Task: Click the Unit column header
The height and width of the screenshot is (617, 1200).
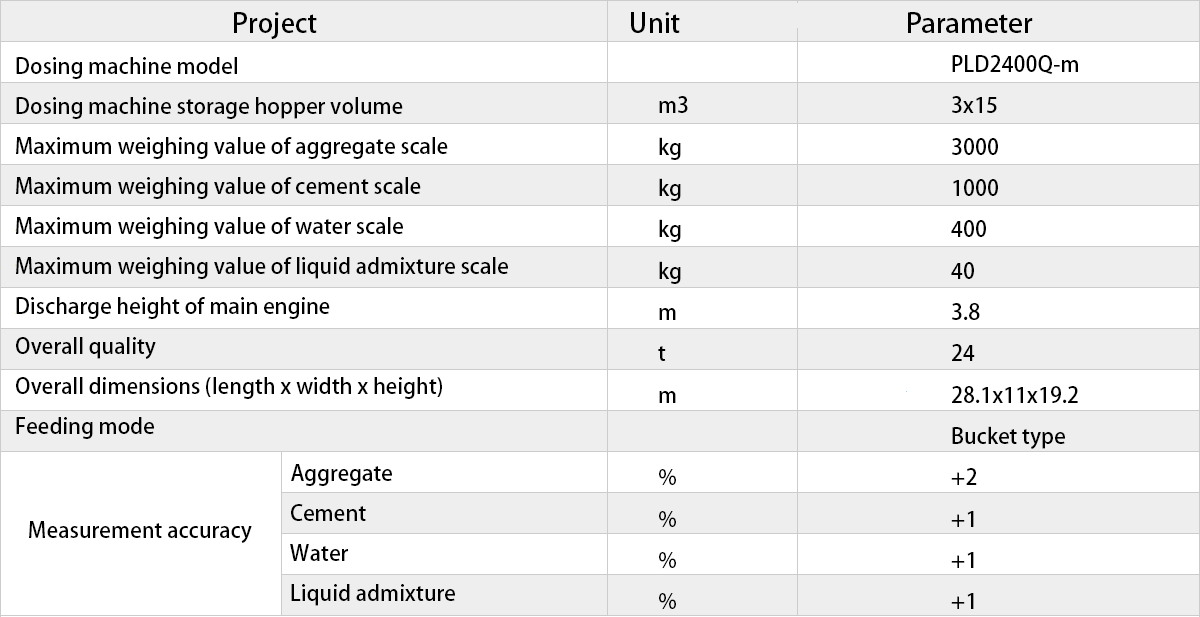Action: (654, 23)
